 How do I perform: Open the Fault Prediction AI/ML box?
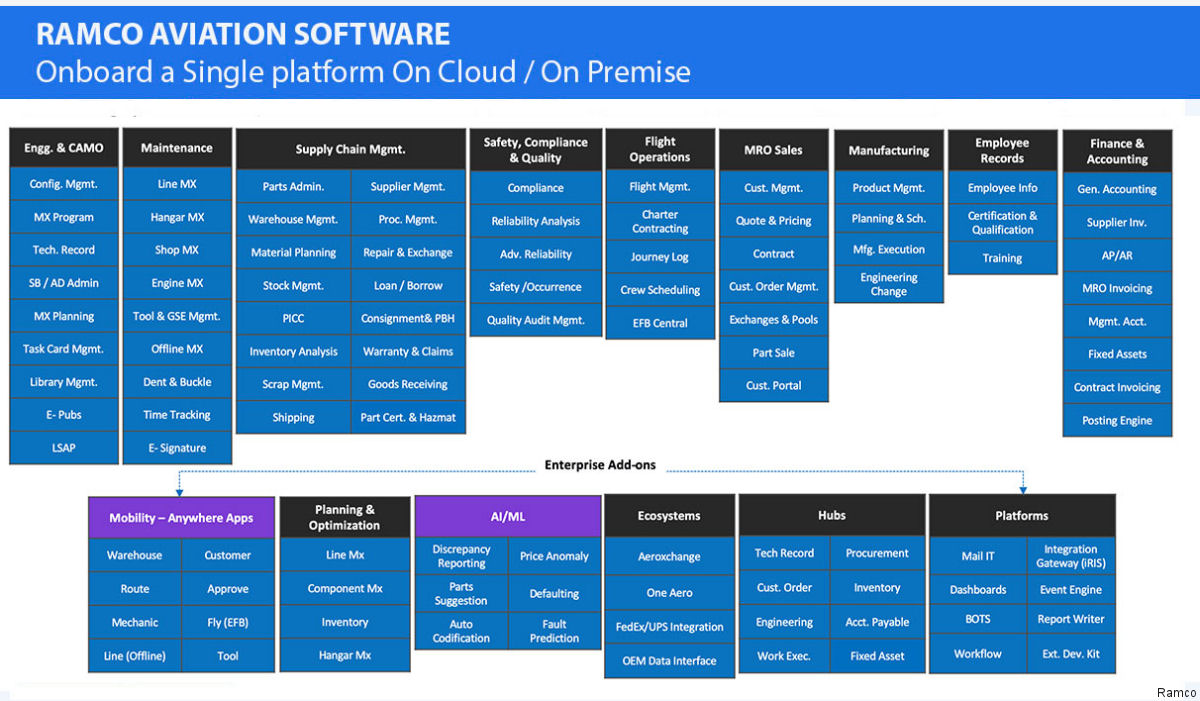click(554, 630)
